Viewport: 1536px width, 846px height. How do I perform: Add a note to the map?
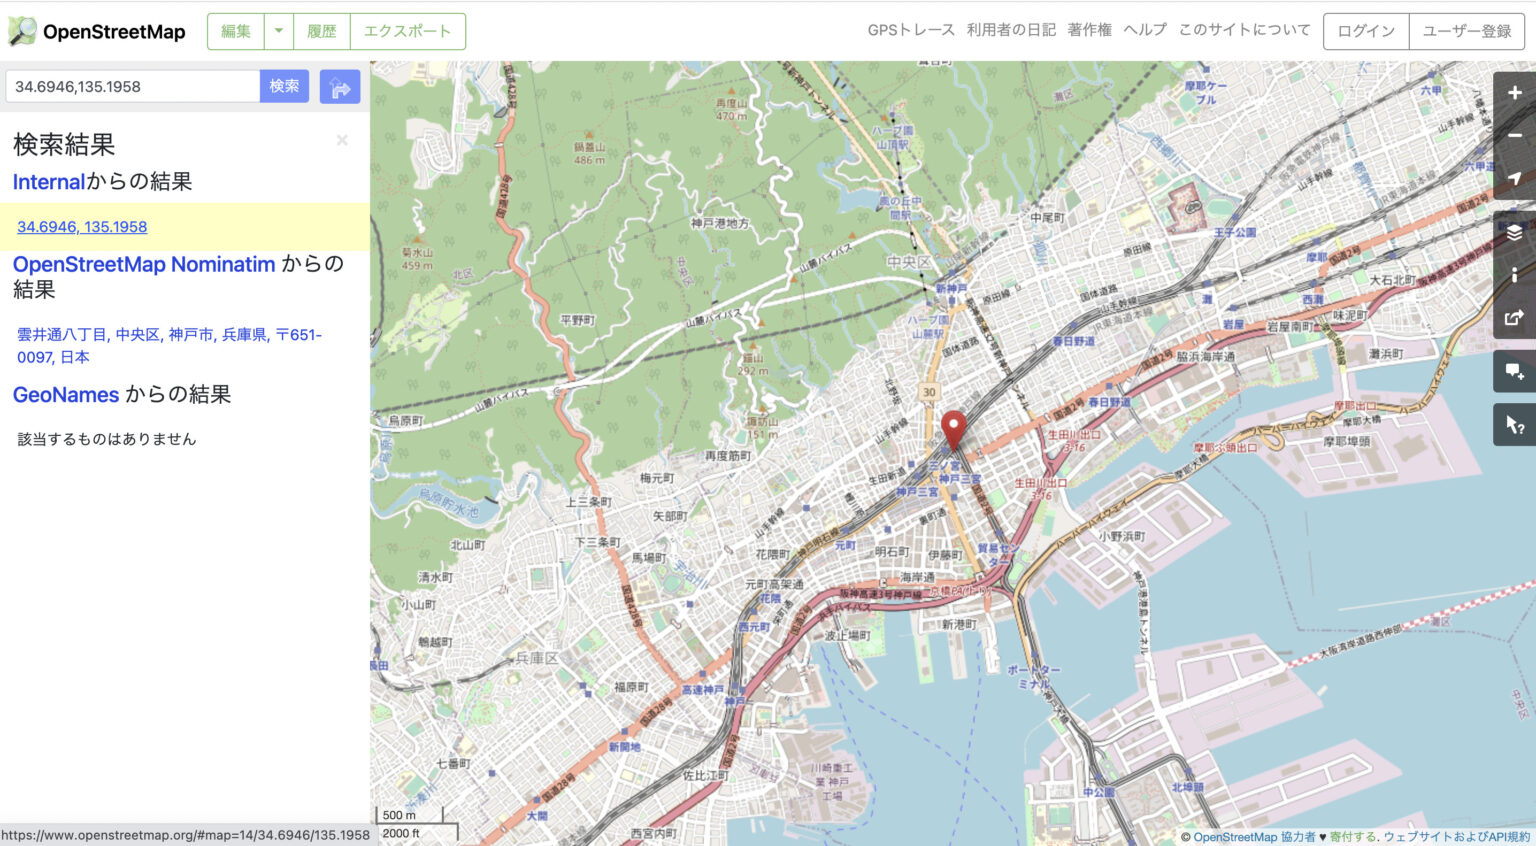click(1513, 371)
